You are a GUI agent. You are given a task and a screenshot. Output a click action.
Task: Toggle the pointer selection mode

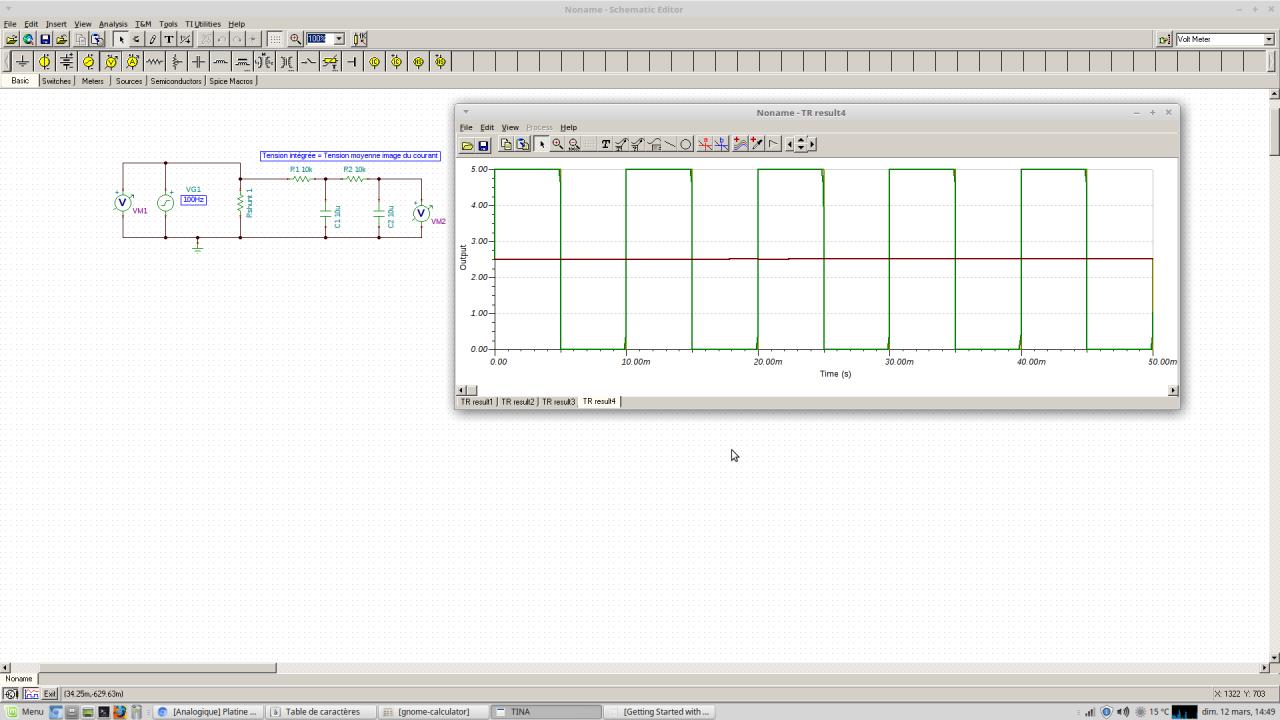120,39
